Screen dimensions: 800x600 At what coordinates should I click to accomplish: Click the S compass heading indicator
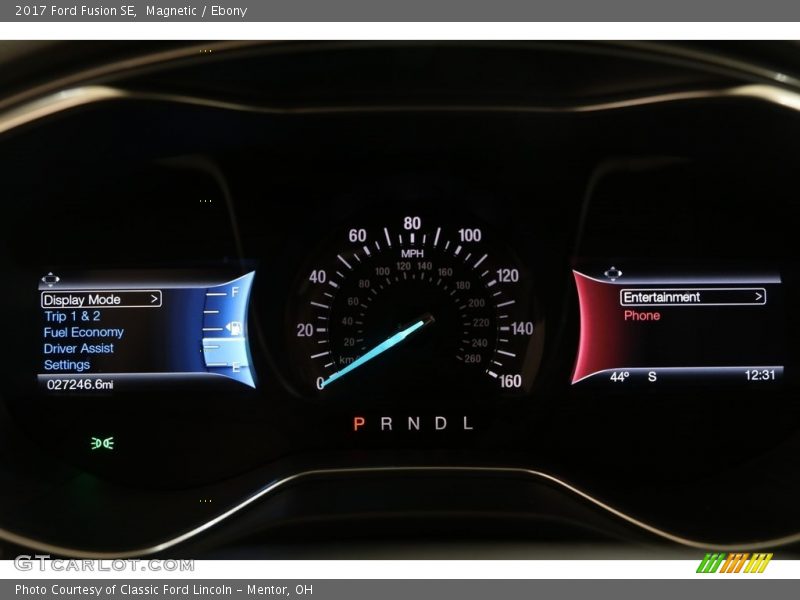(652, 377)
